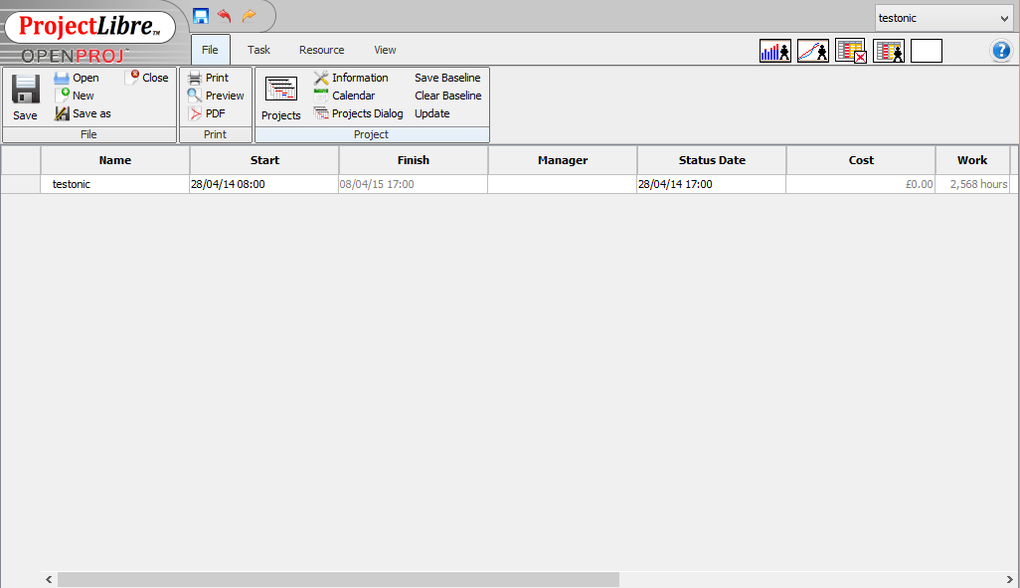Click the orange redo arrow icon
This screenshot has width=1020, height=588.
[248, 16]
